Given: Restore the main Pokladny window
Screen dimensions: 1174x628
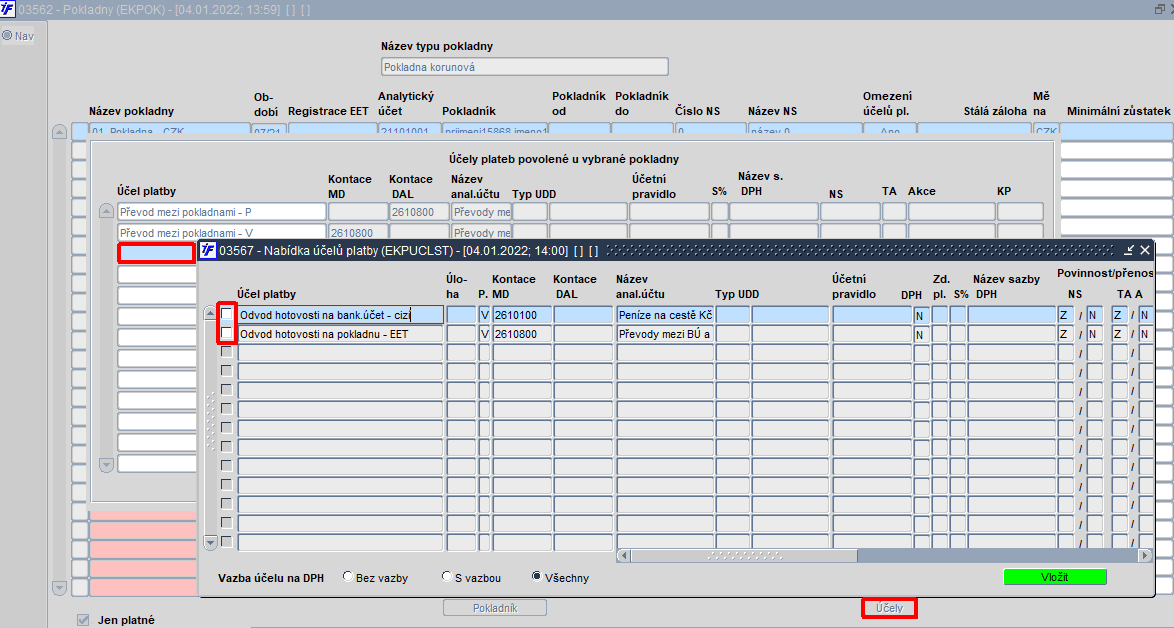Looking at the screenshot, I should click(1161, 9).
